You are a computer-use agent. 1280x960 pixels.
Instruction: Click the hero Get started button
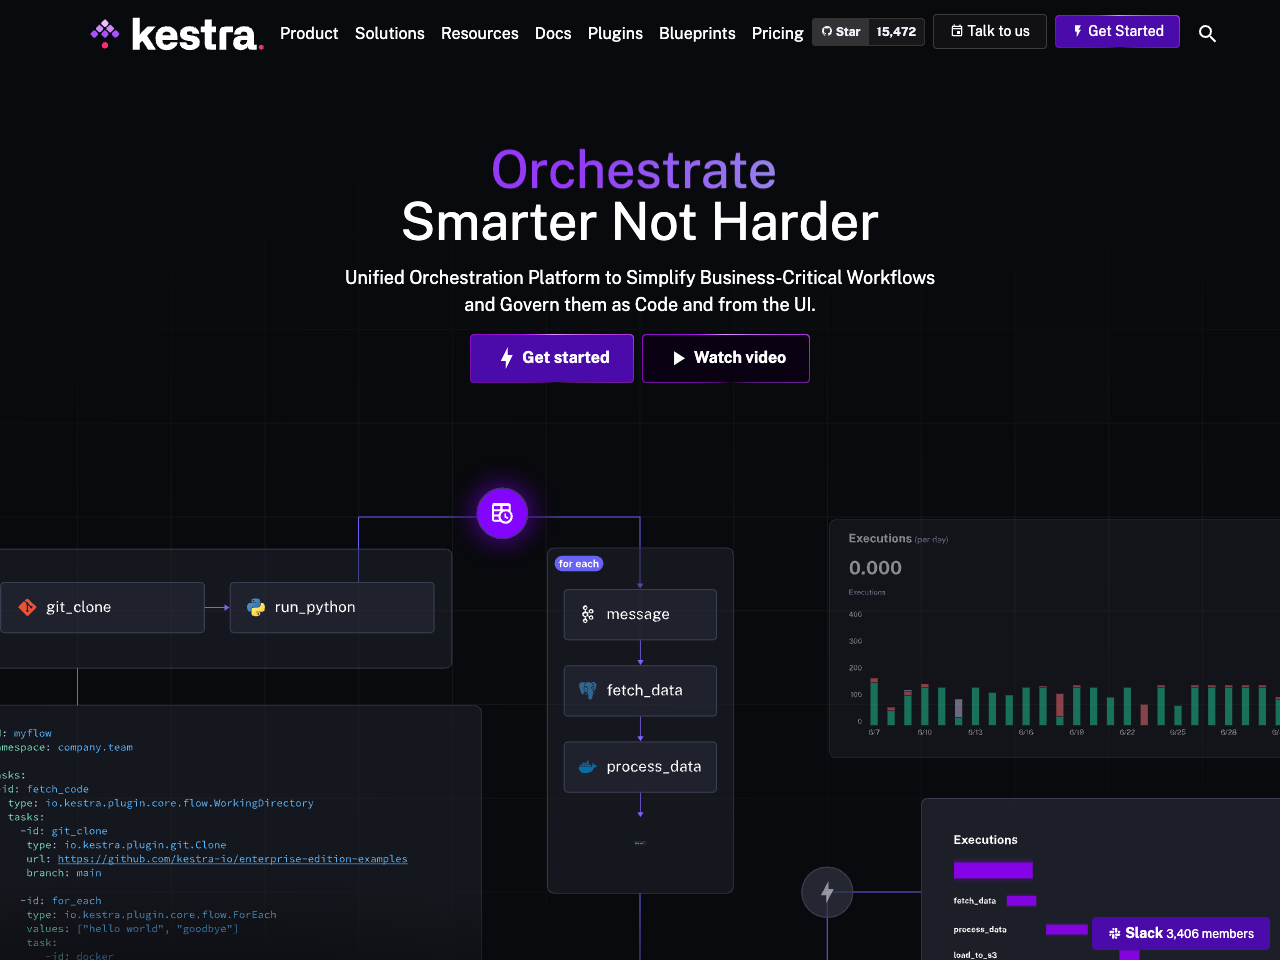(552, 358)
